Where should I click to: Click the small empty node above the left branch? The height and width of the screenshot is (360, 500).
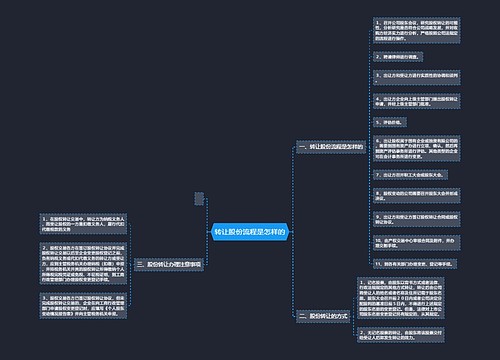pyautogui.click(x=199, y=199)
